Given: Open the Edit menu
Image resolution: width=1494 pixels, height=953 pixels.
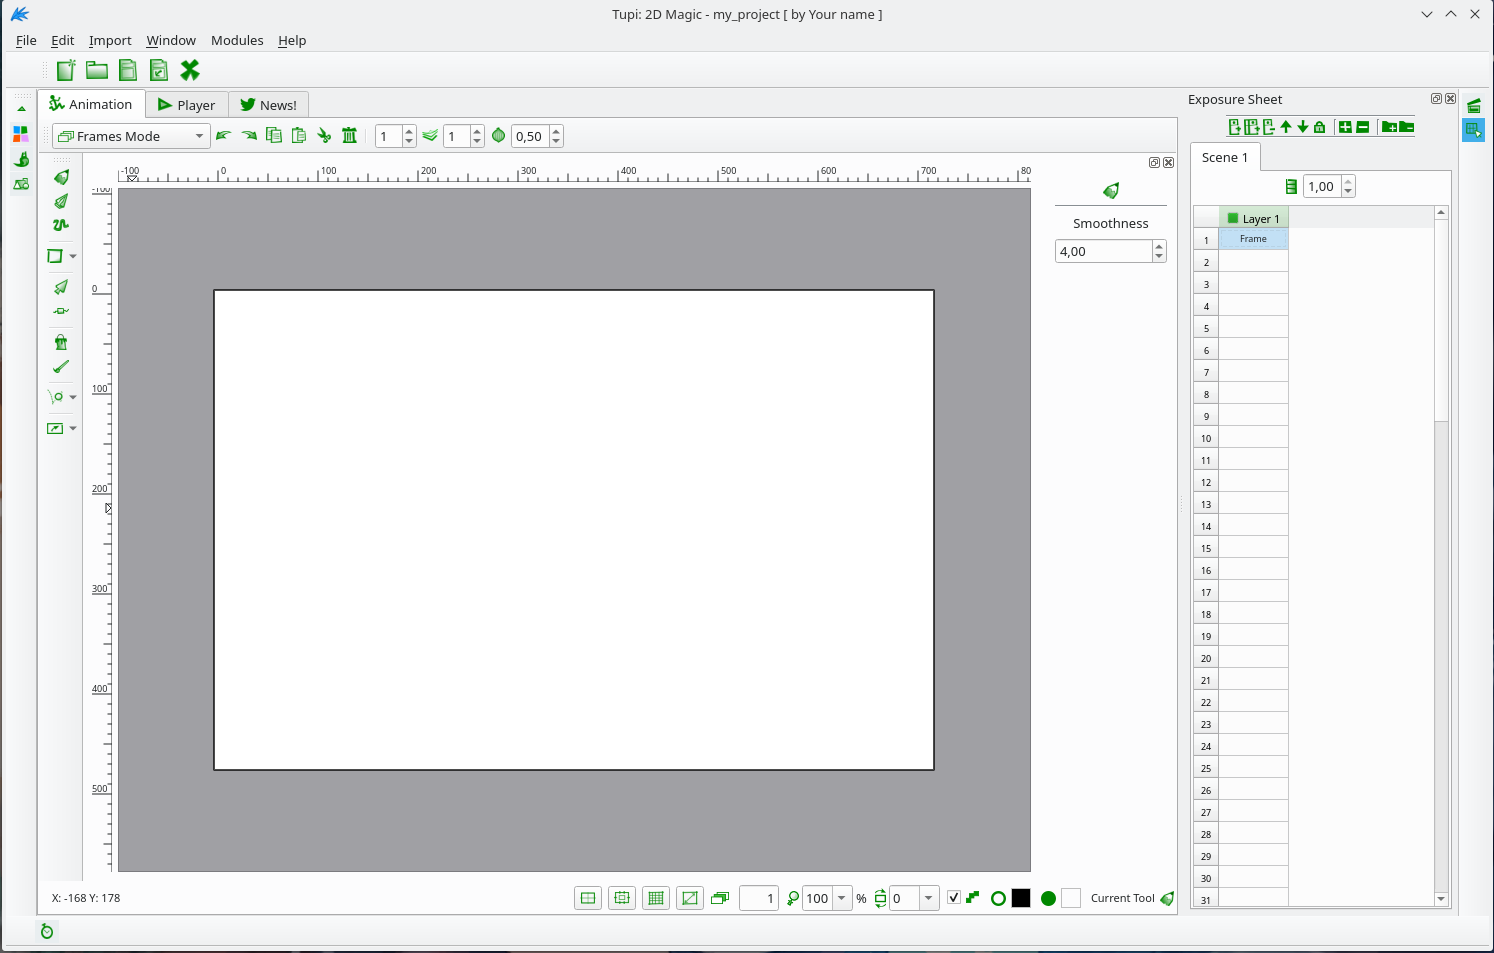Looking at the screenshot, I should 63,40.
